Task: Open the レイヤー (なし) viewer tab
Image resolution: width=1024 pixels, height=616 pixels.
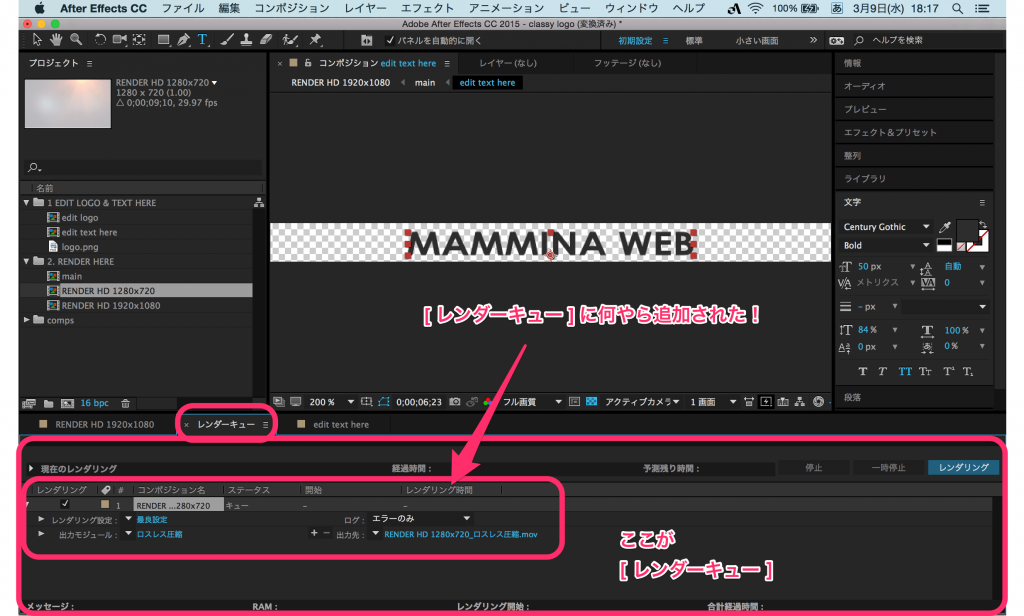Action: [508, 63]
